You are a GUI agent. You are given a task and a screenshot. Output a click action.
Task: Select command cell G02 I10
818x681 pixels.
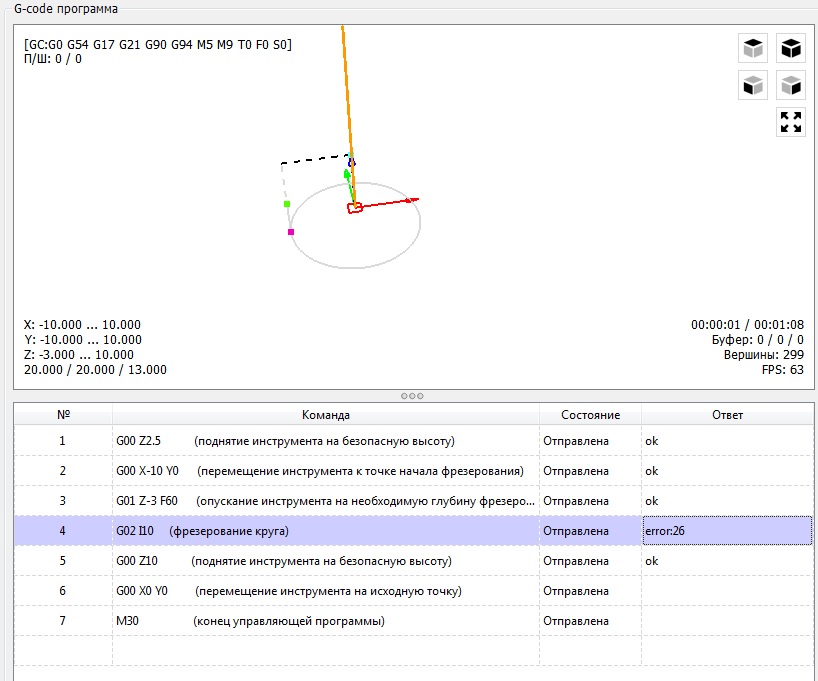(326, 531)
